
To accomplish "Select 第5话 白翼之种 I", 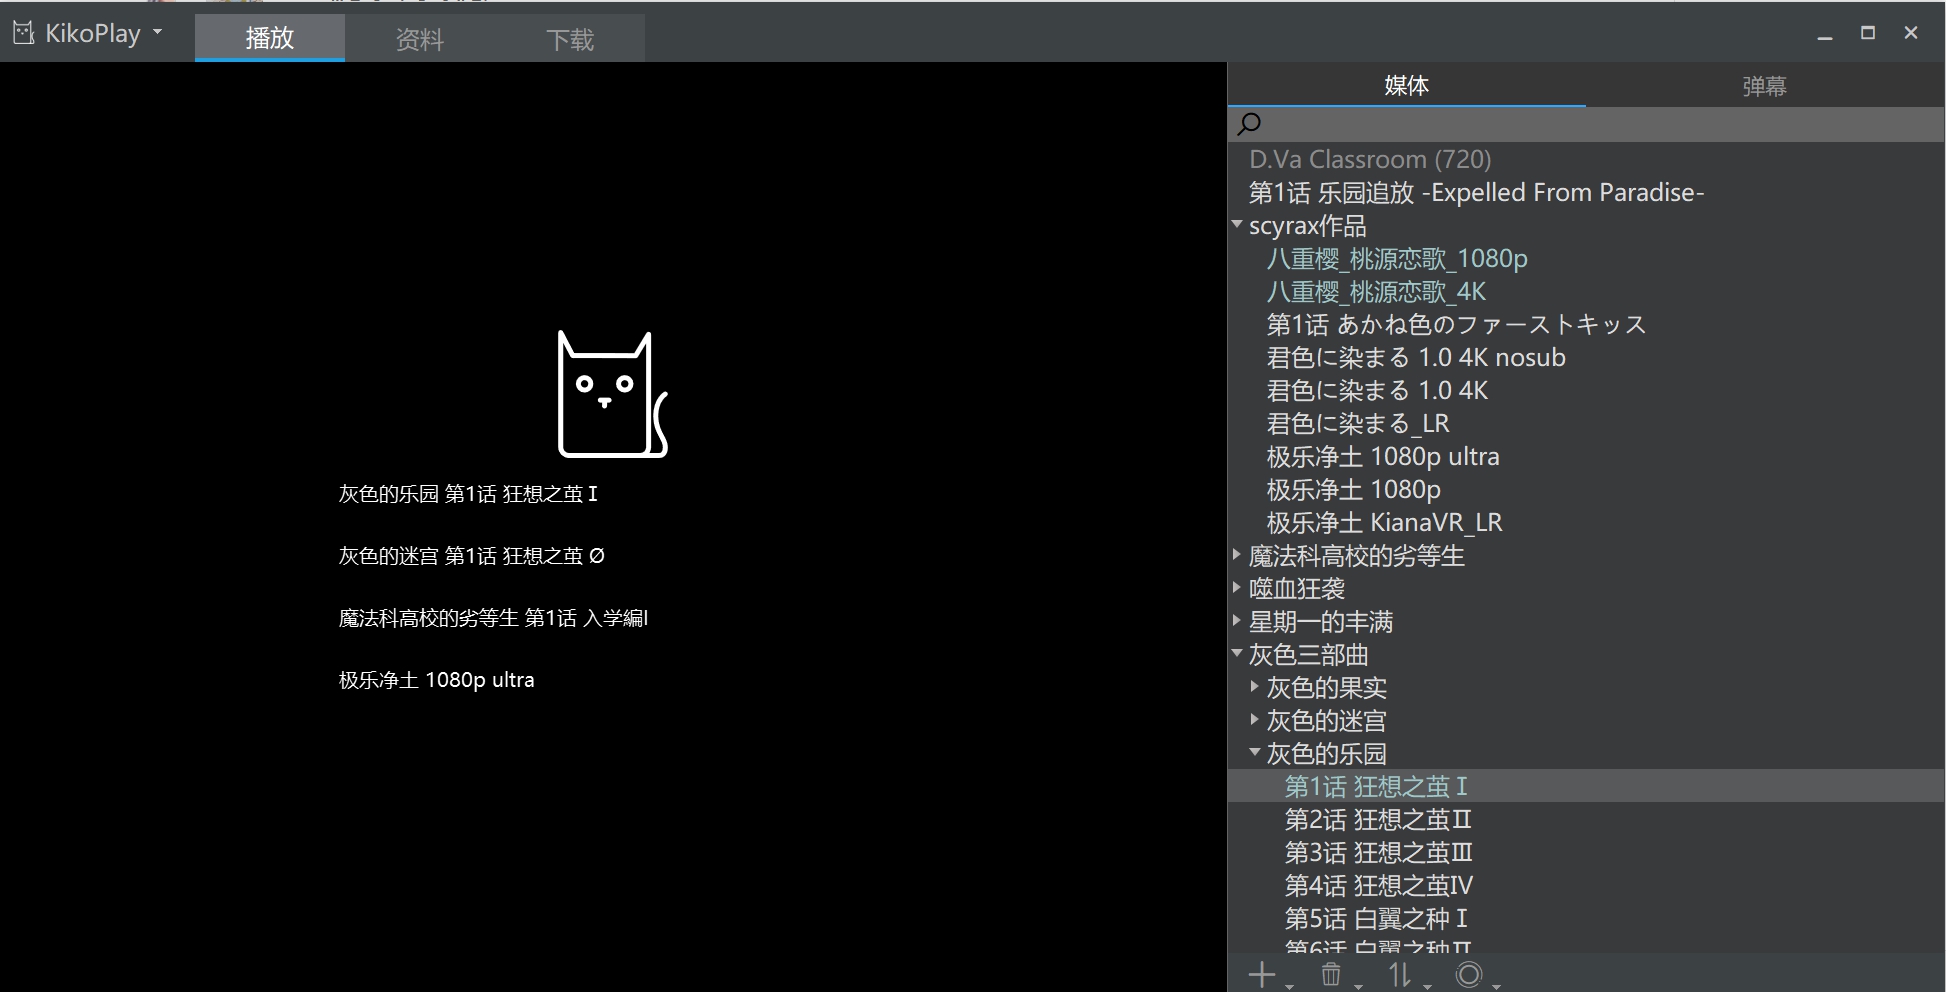I will coord(1376,918).
